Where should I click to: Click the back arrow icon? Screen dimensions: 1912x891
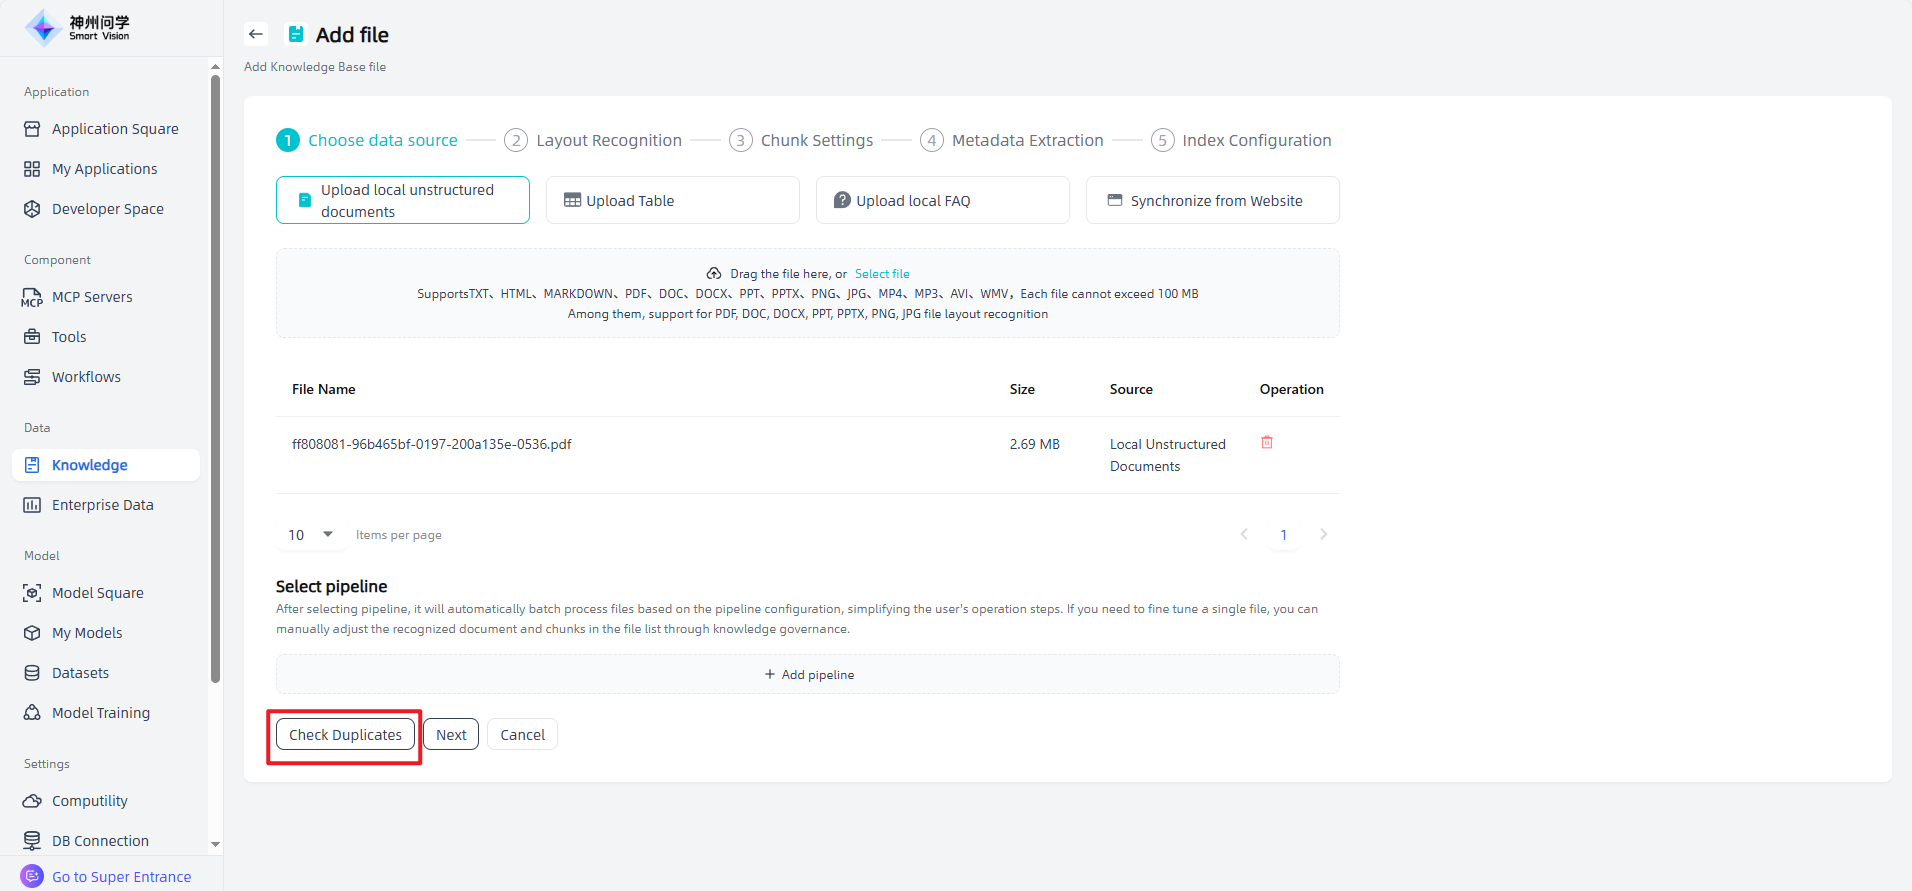(x=256, y=34)
